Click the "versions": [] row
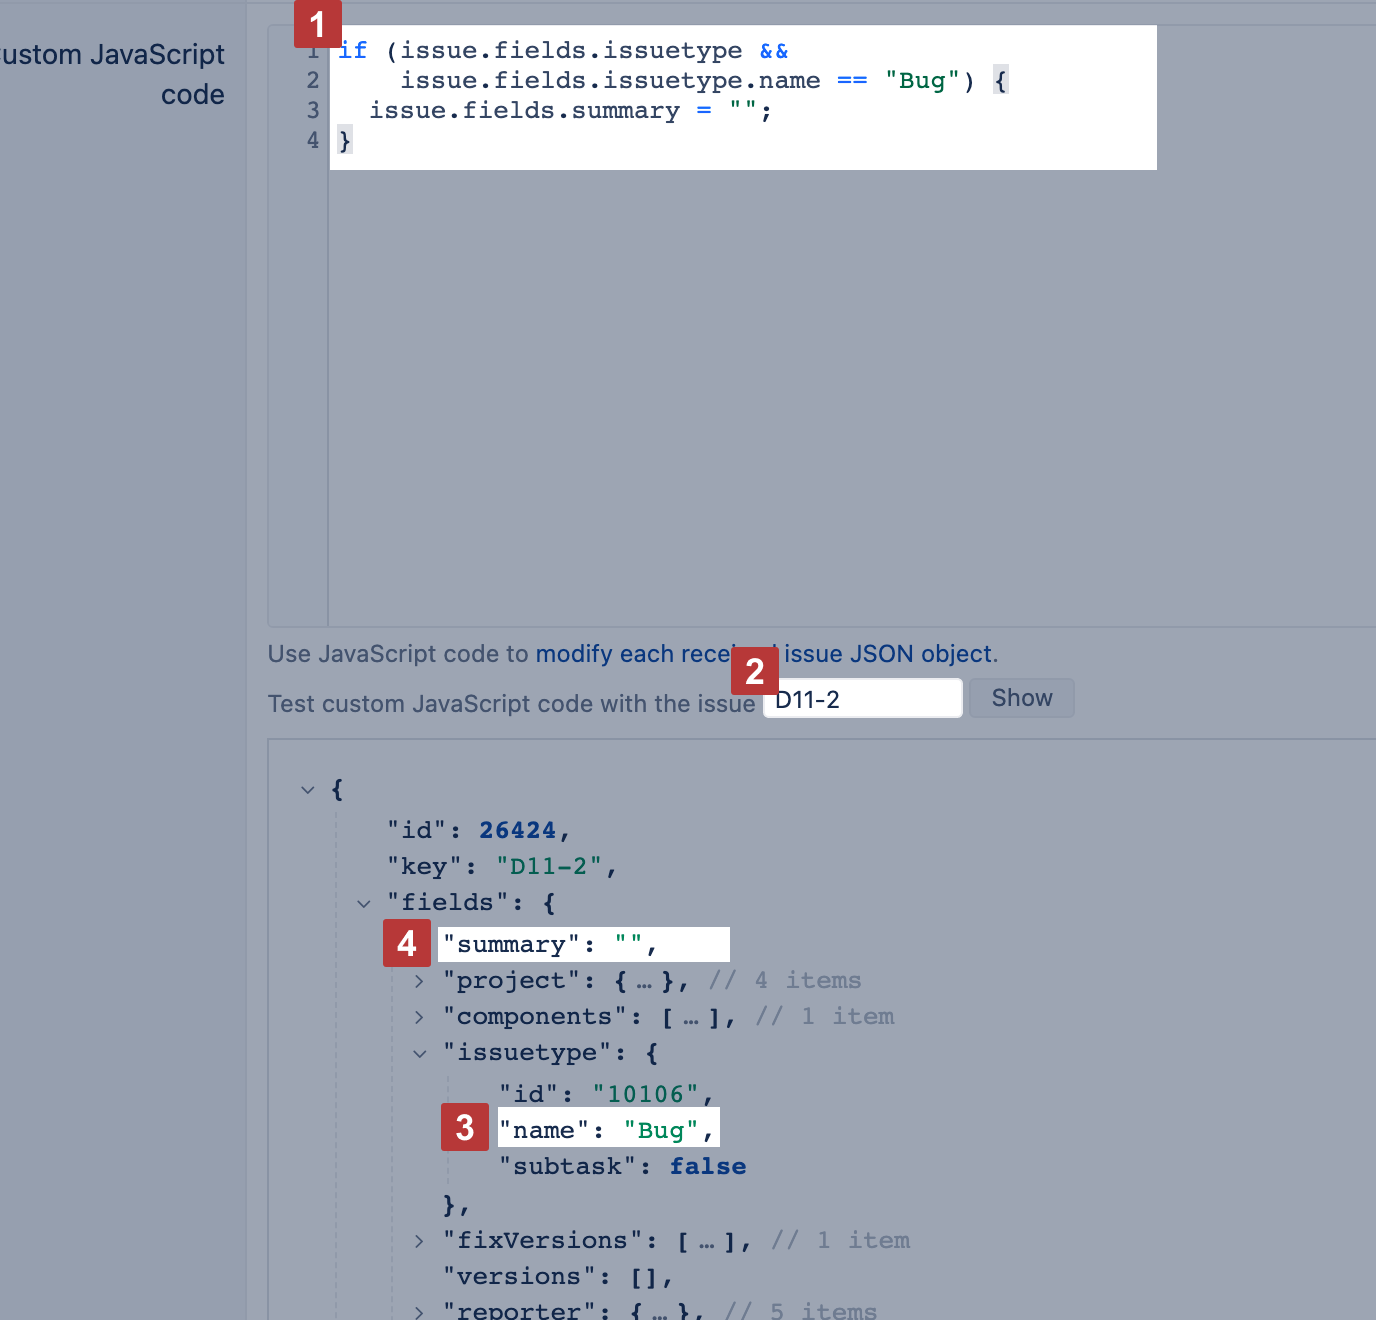Viewport: 1376px width, 1320px height. pos(558,1277)
